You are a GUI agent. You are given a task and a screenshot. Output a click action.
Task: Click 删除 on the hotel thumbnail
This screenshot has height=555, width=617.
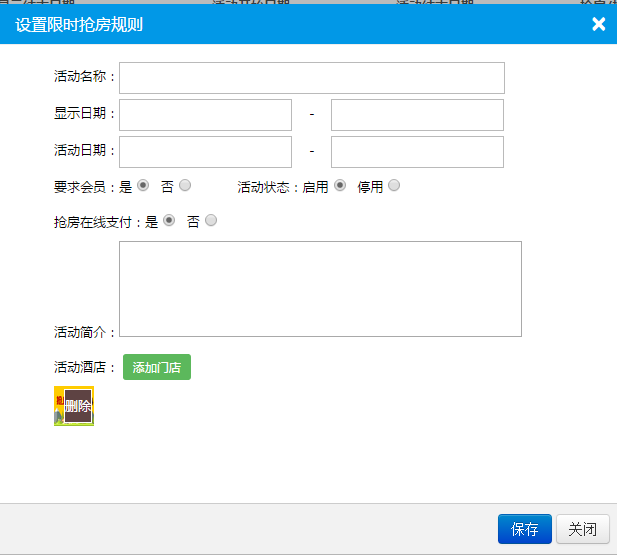tap(78, 406)
